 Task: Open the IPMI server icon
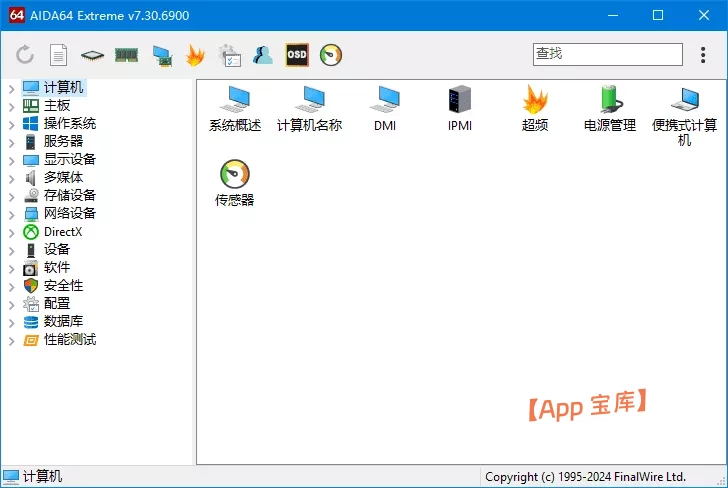point(460,109)
